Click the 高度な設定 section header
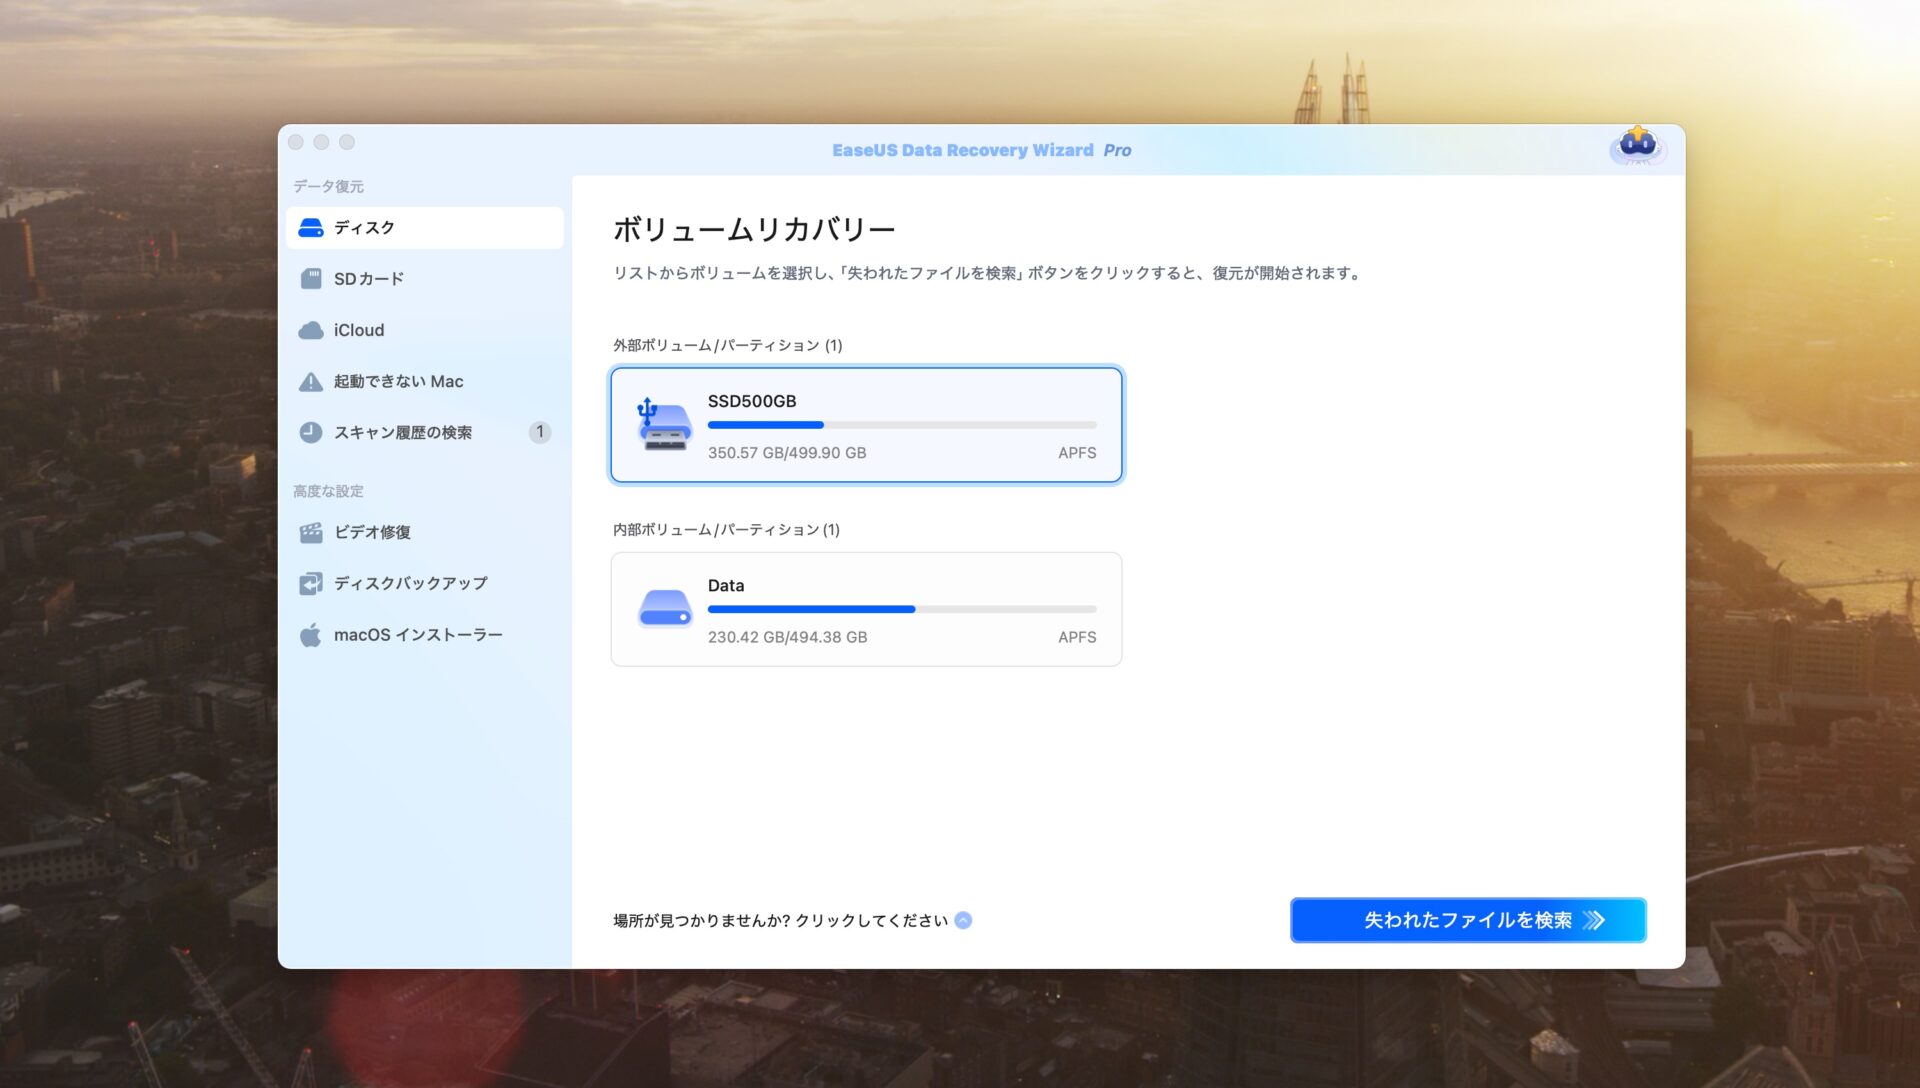This screenshot has height=1088, width=1920. point(328,492)
